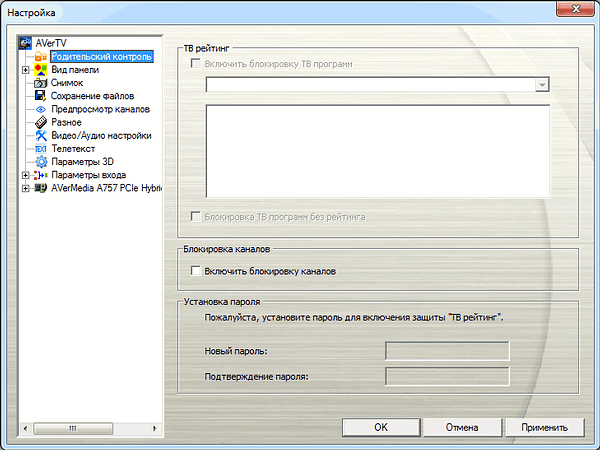600x450 pixels.
Task: Click the tree scrollbar right arrow
Action: point(155,428)
